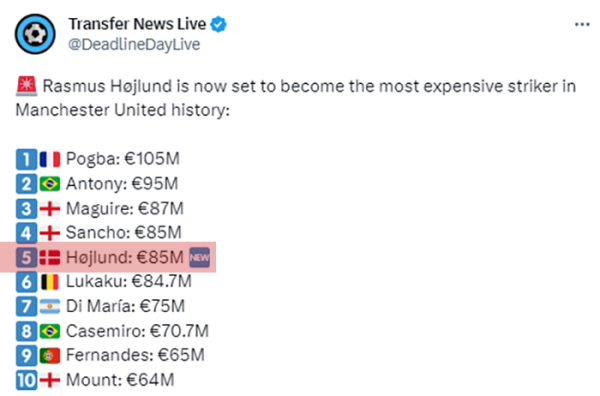Image resolution: width=600 pixels, height=396 pixels.
Task: Click the Portugal flag beside Fernandes
Action: pos(50,356)
